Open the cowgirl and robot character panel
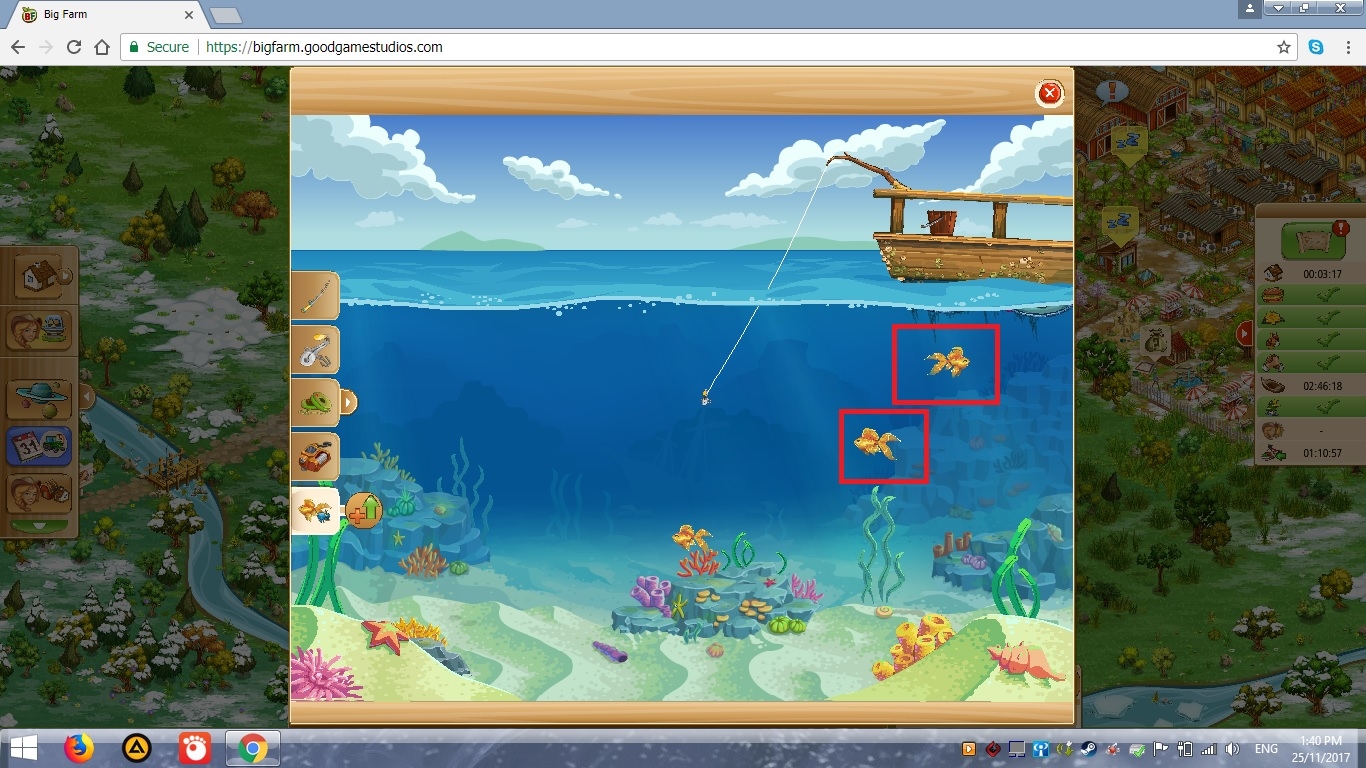Screen dimensions: 1366x768 pyautogui.click(x=40, y=329)
